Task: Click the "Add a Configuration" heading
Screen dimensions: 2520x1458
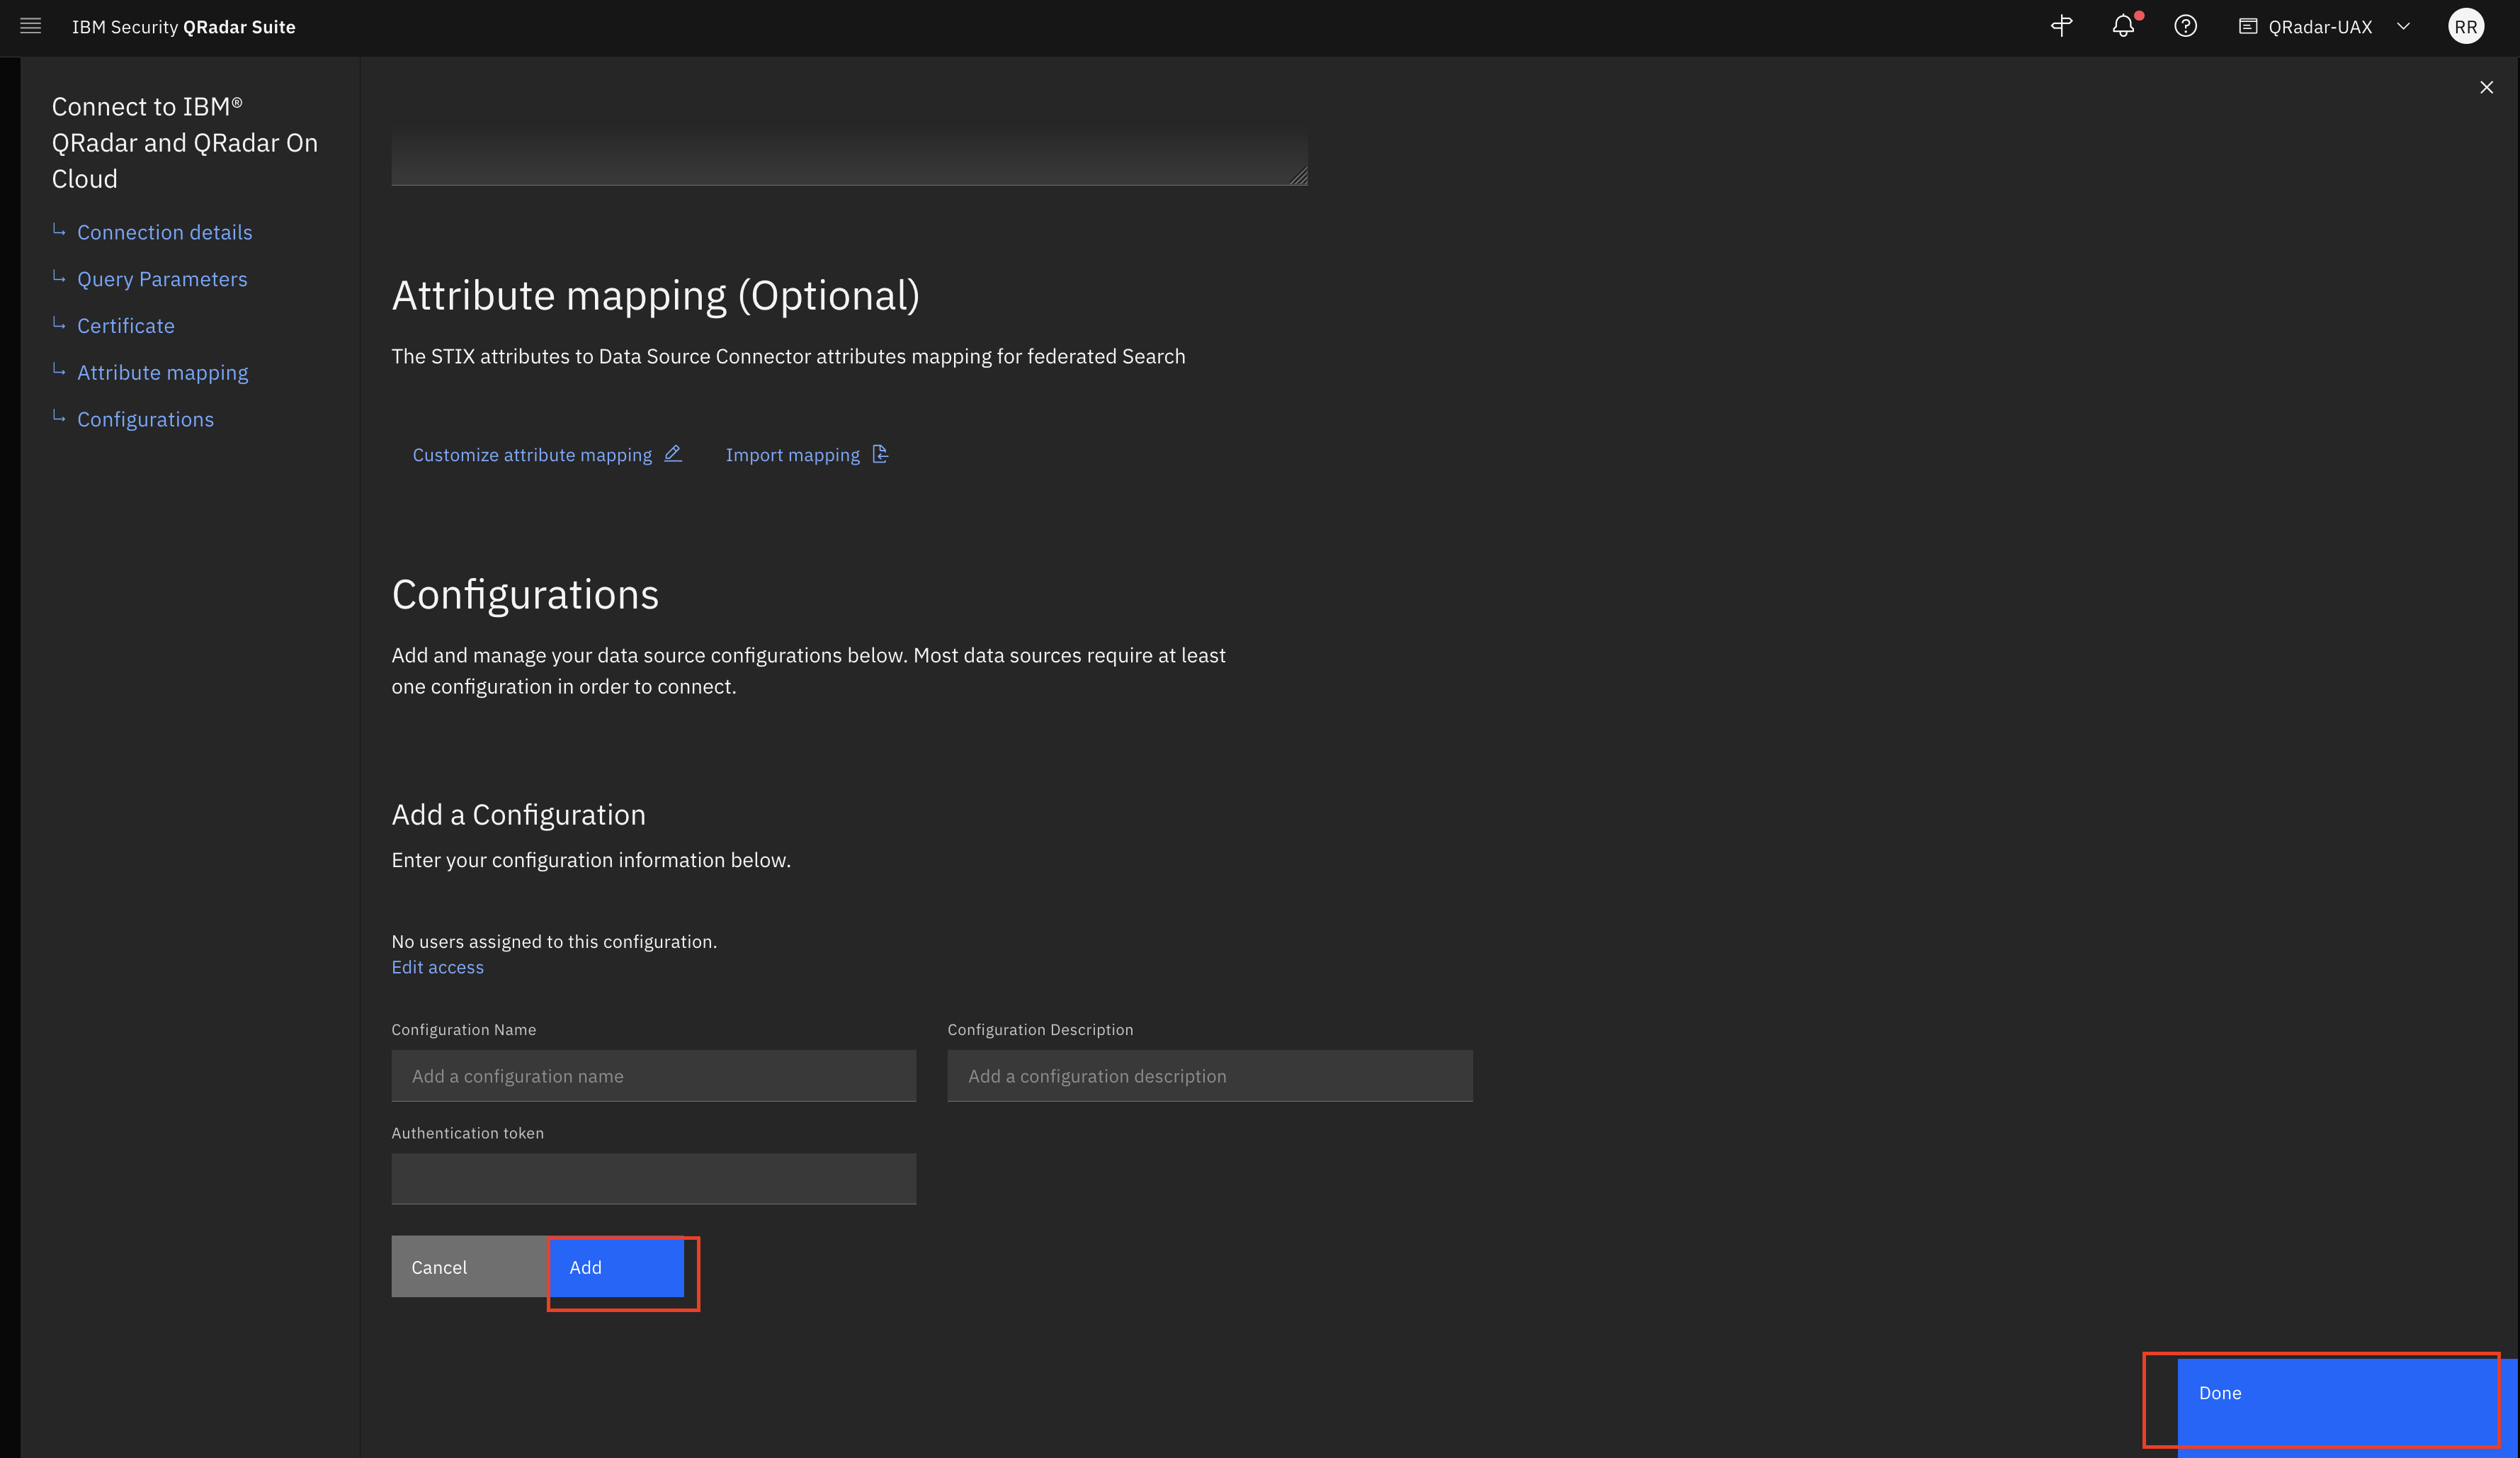Action: coord(518,815)
